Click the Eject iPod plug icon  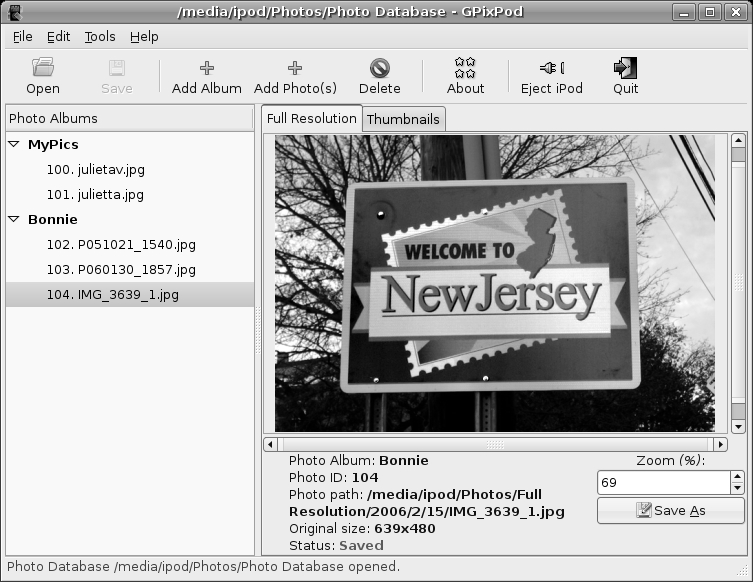(552, 68)
